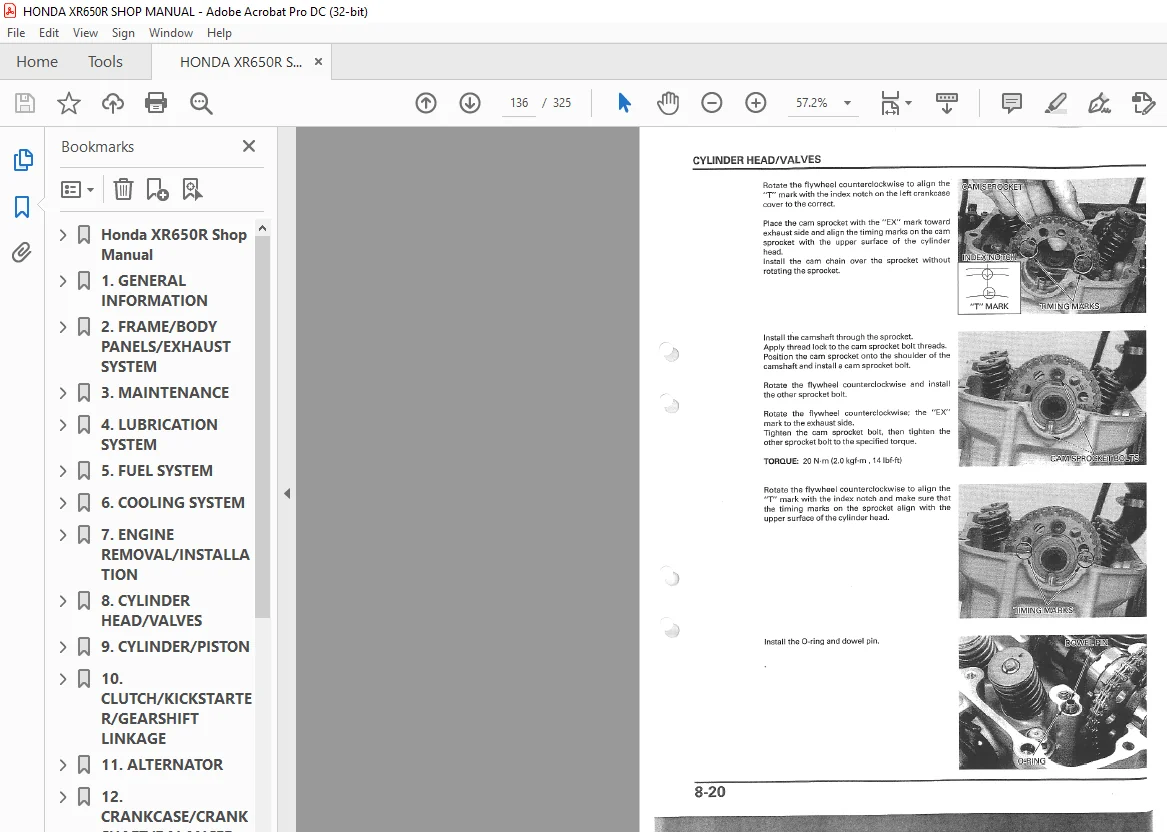
Task: Expand 3. MAINTENANCE bookmark
Action: click(x=63, y=393)
